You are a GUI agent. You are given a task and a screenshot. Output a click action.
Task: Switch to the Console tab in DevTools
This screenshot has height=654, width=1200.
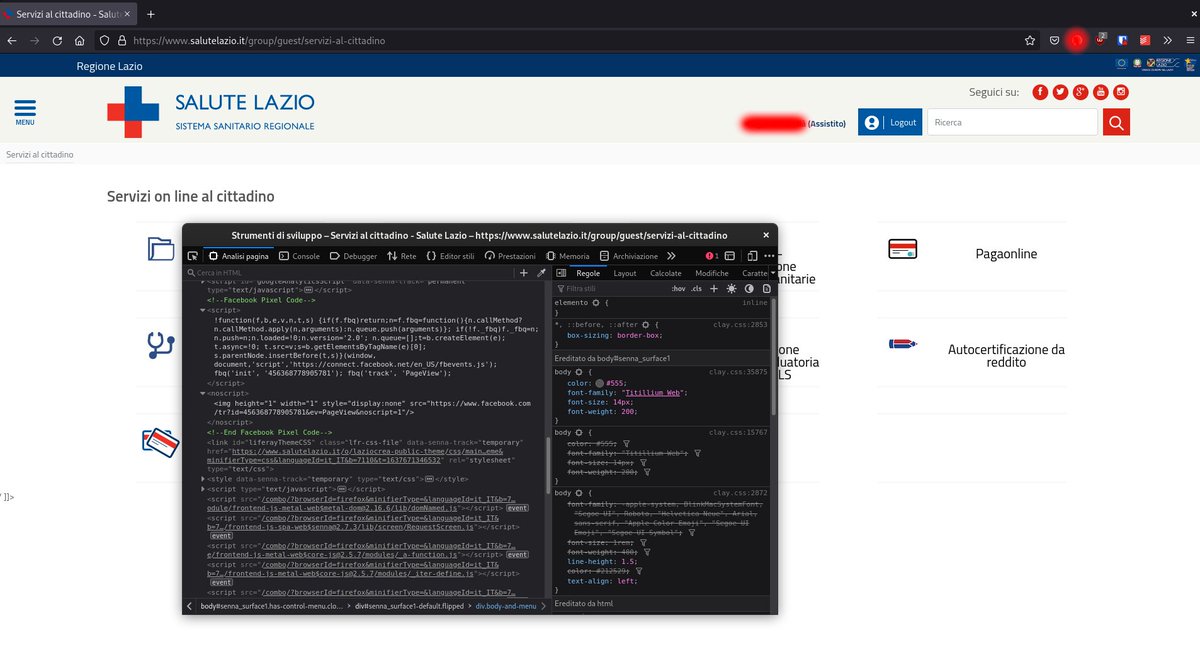tap(299, 256)
